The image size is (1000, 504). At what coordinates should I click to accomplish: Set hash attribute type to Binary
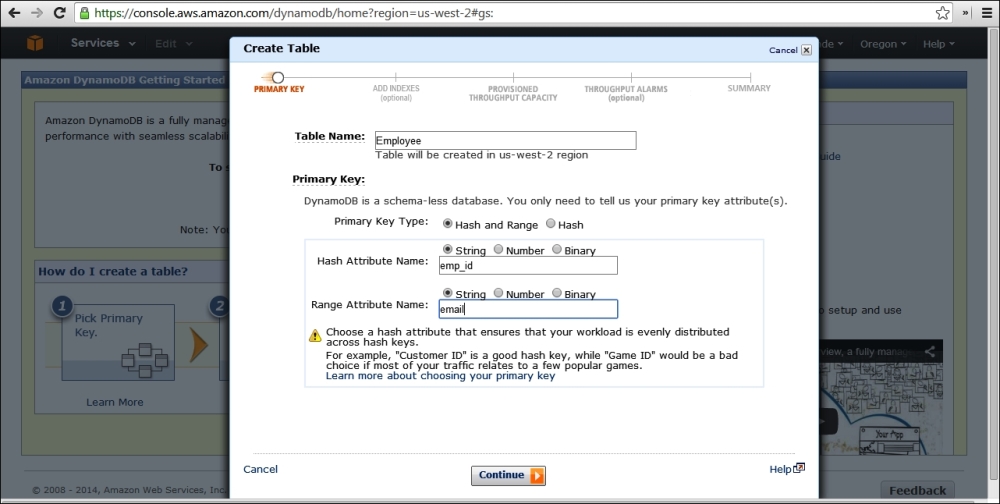point(557,249)
